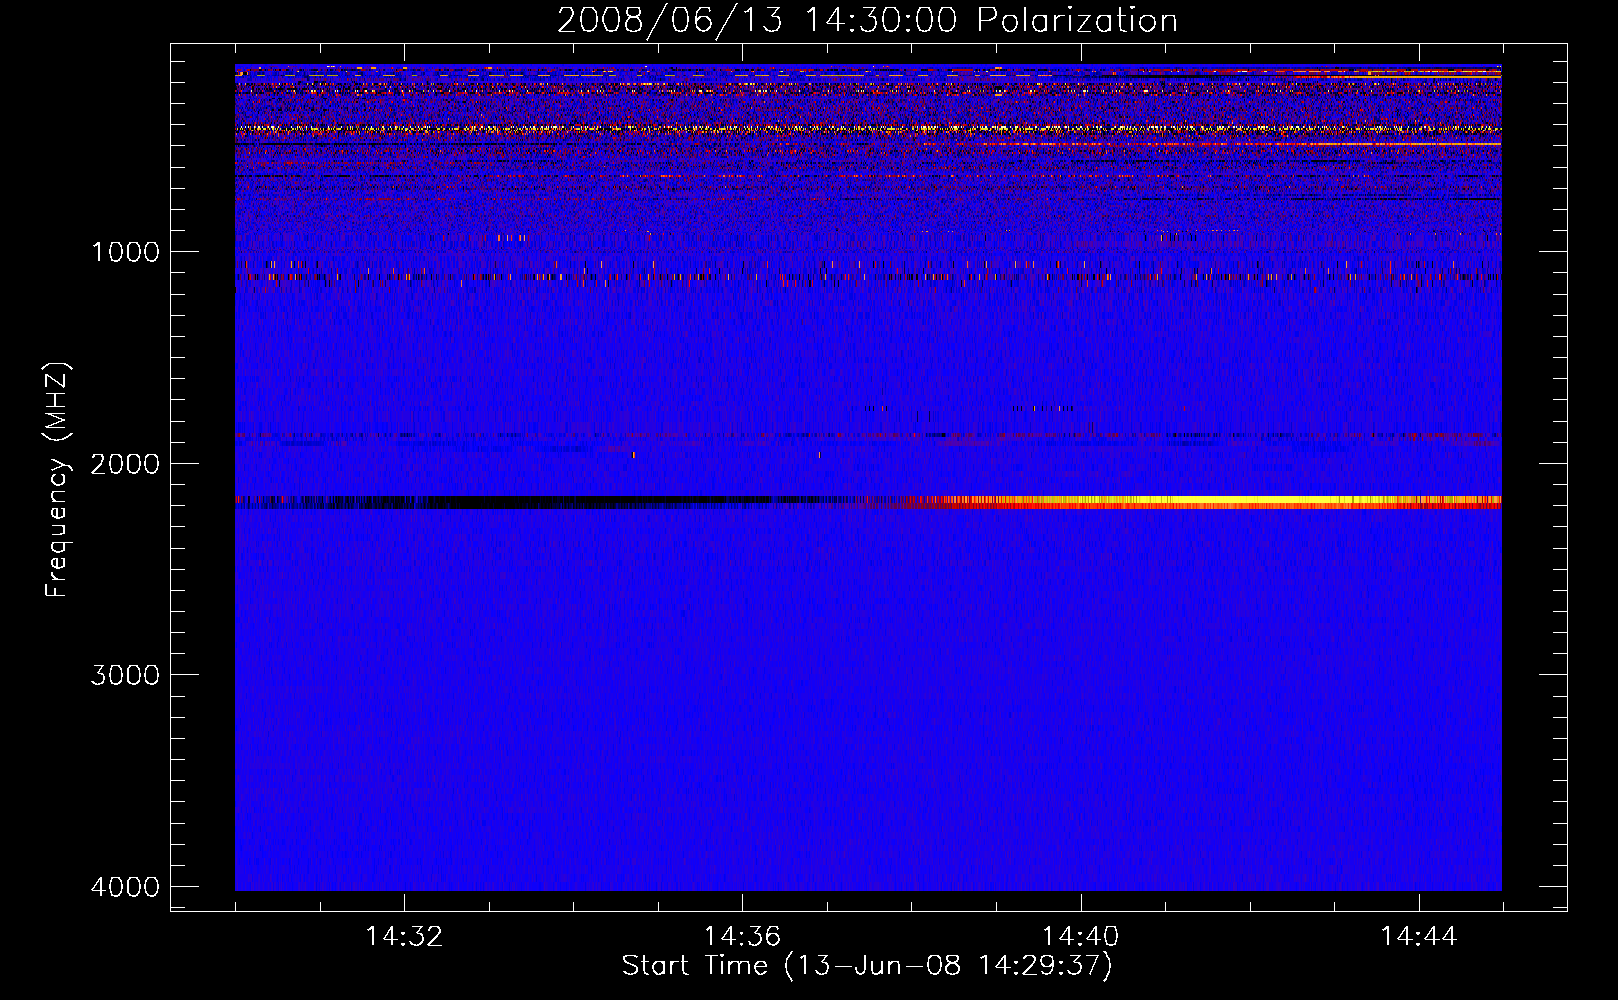Image resolution: width=1618 pixels, height=1000 pixels.
Task: Click the 2000 frequency tick label
Action: coord(125,464)
